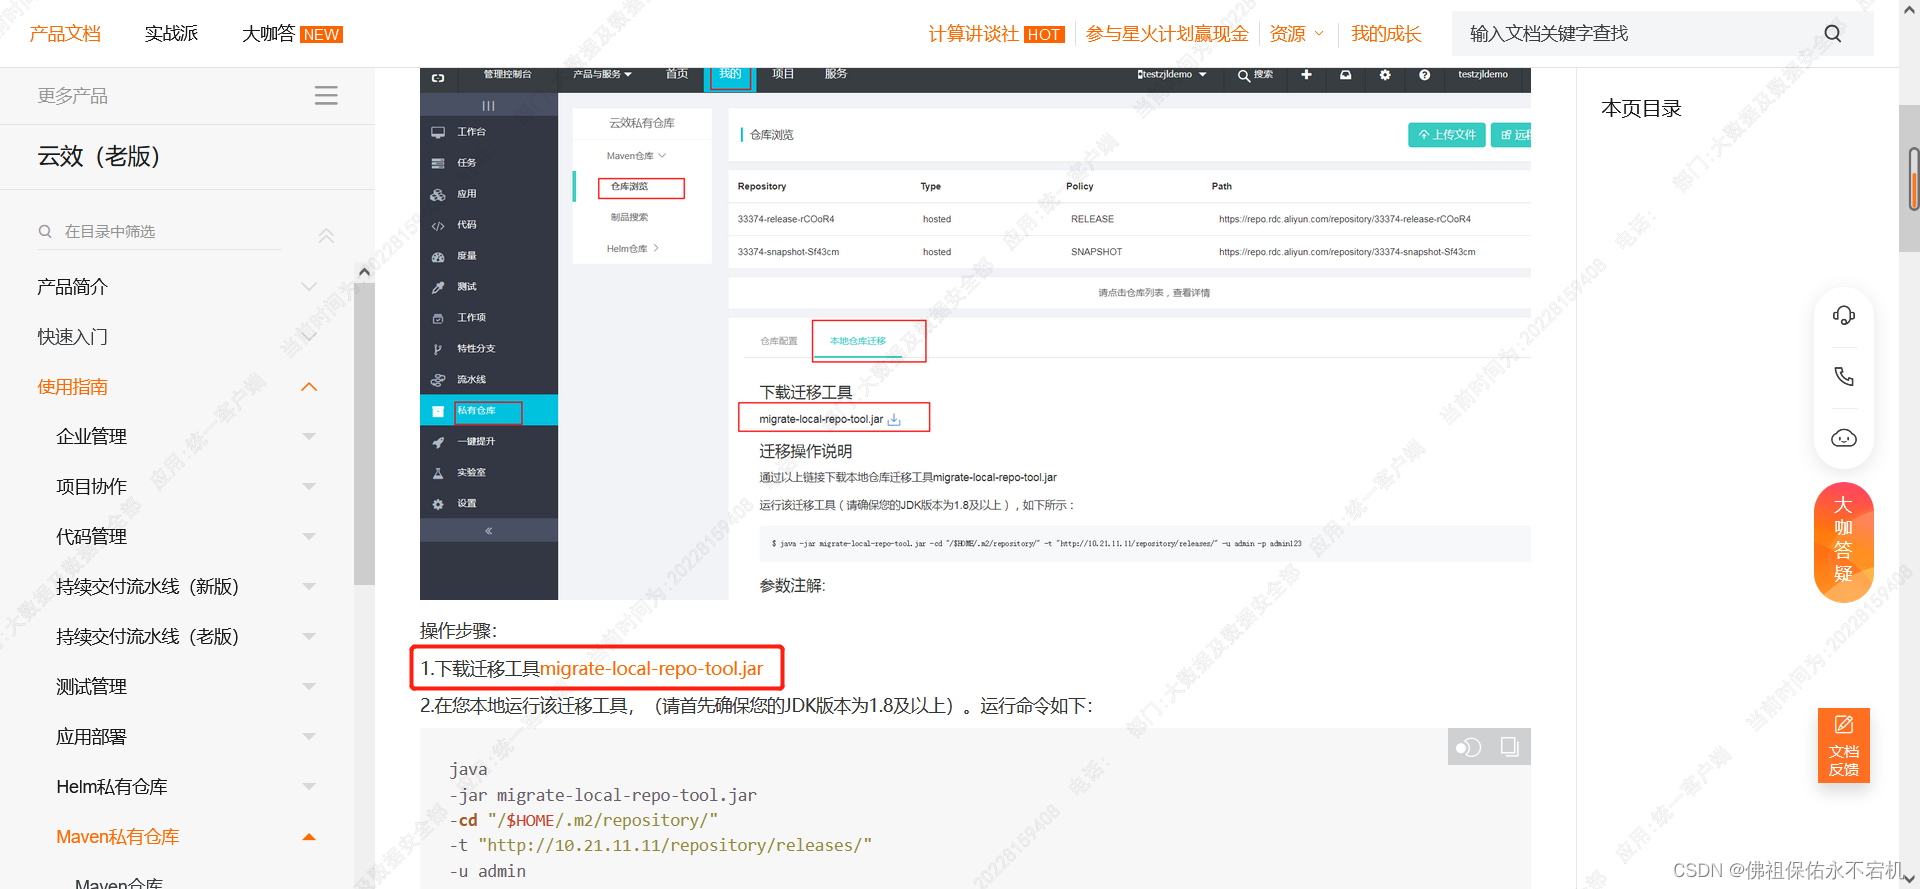Open the 大咖答疑 floating button
The image size is (1920, 889).
point(1843,543)
